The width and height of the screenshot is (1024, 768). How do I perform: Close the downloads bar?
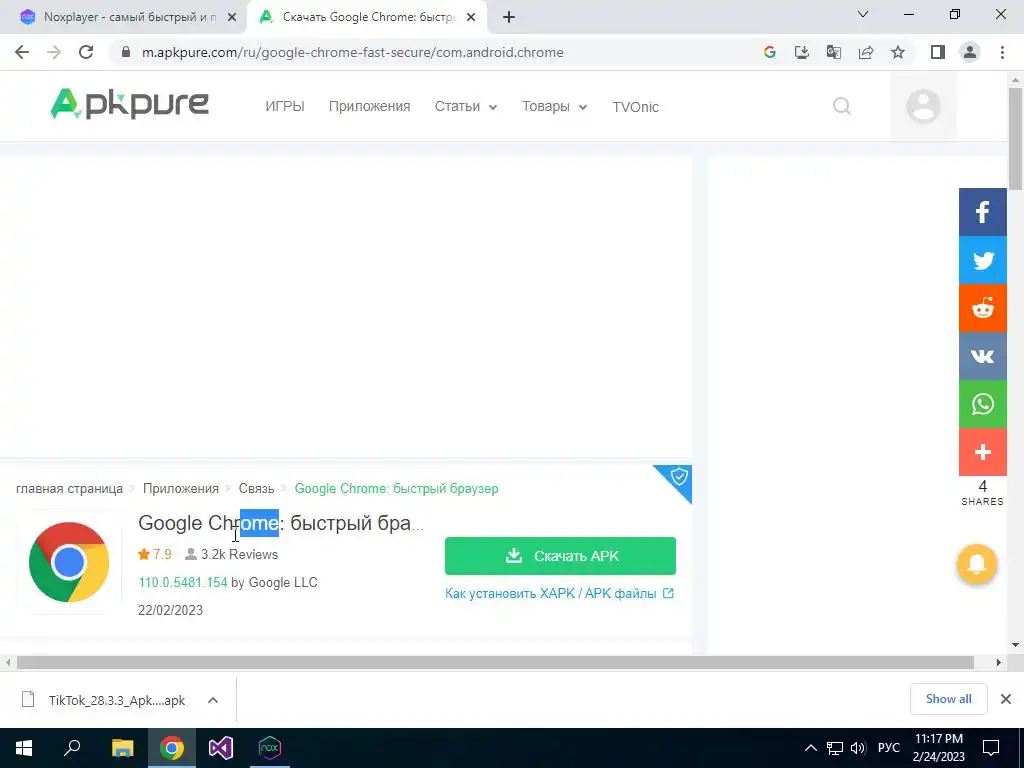pyautogui.click(x=1006, y=699)
